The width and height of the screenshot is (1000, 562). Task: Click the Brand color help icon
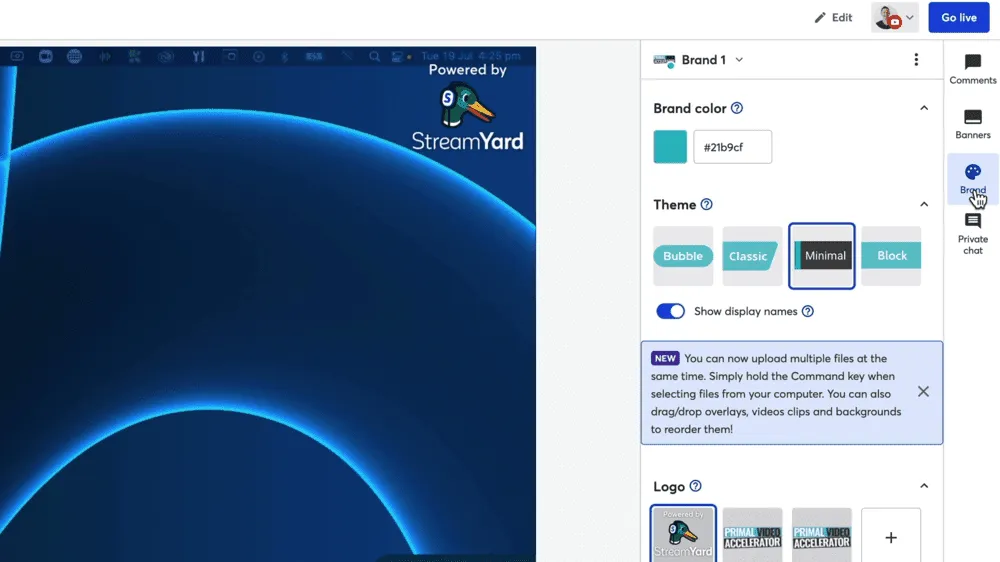tap(737, 108)
